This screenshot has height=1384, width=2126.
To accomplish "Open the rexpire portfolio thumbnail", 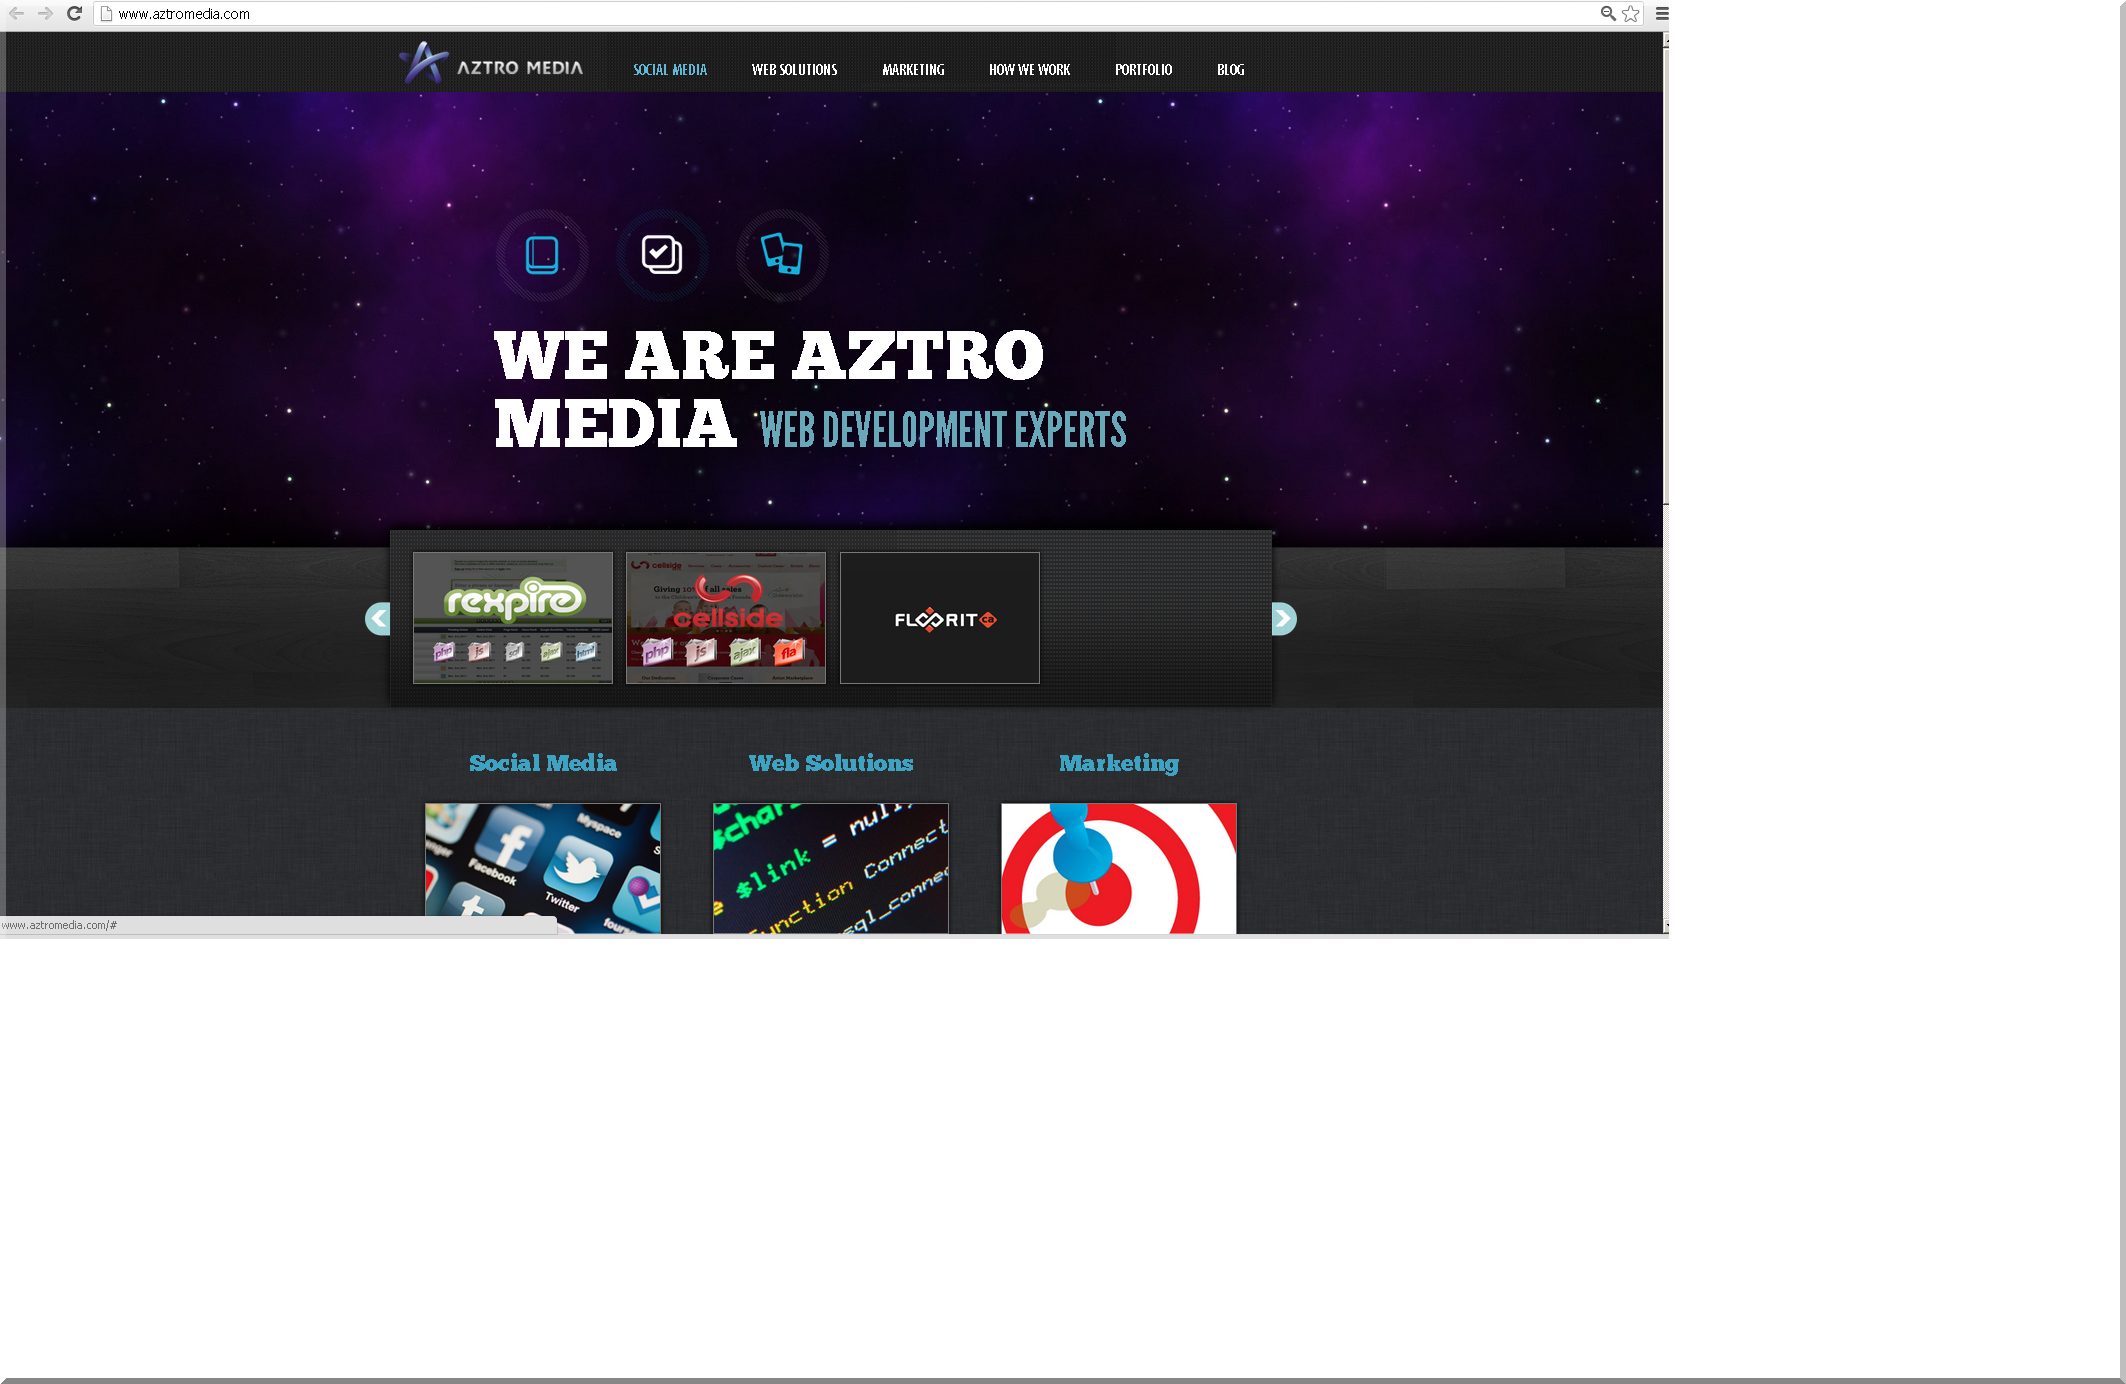I will click(x=513, y=618).
